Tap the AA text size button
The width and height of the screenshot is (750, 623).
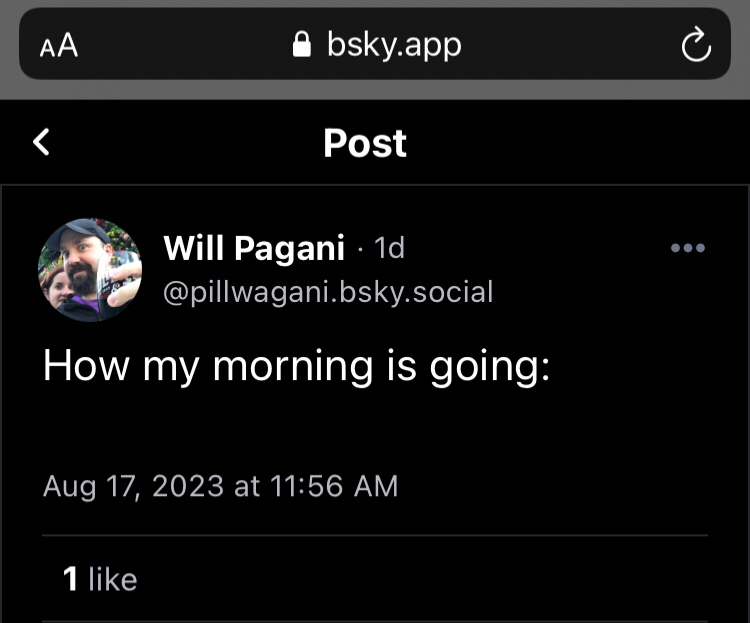pyautogui.click(x=59, y=45)
